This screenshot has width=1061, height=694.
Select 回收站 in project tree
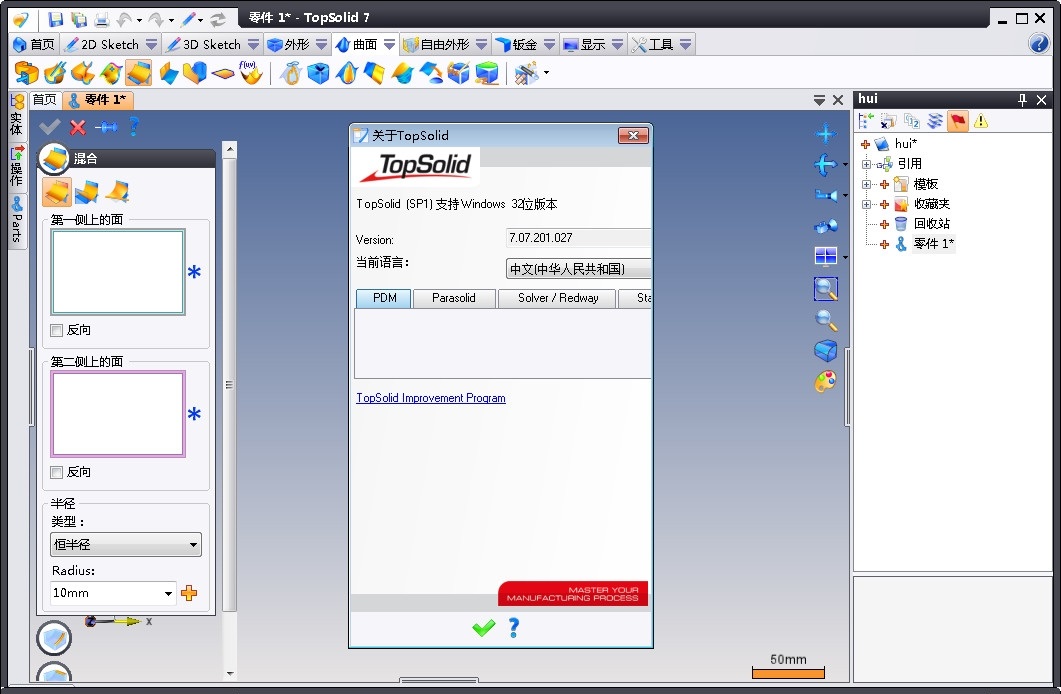point(931,223)
